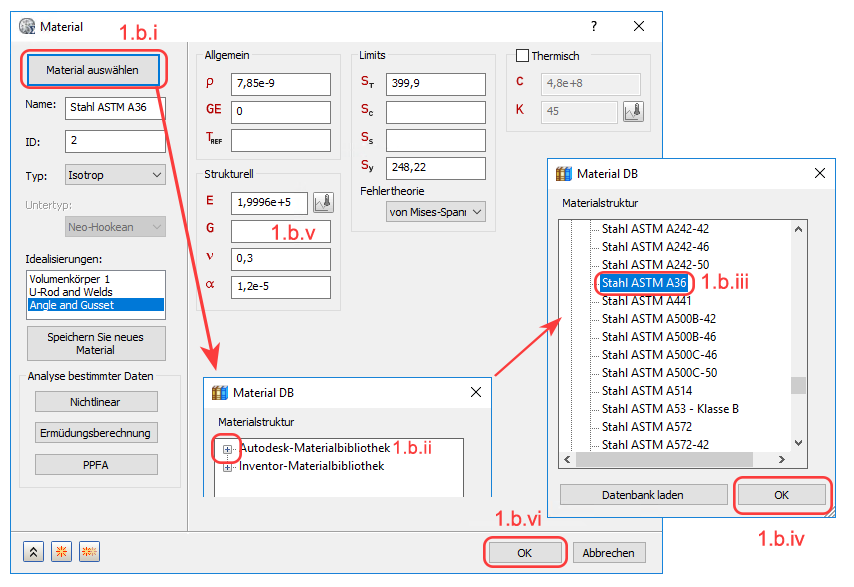Click the GE input field
The width and height of the screenshot is (854, 587).
(x=280, y=112)
